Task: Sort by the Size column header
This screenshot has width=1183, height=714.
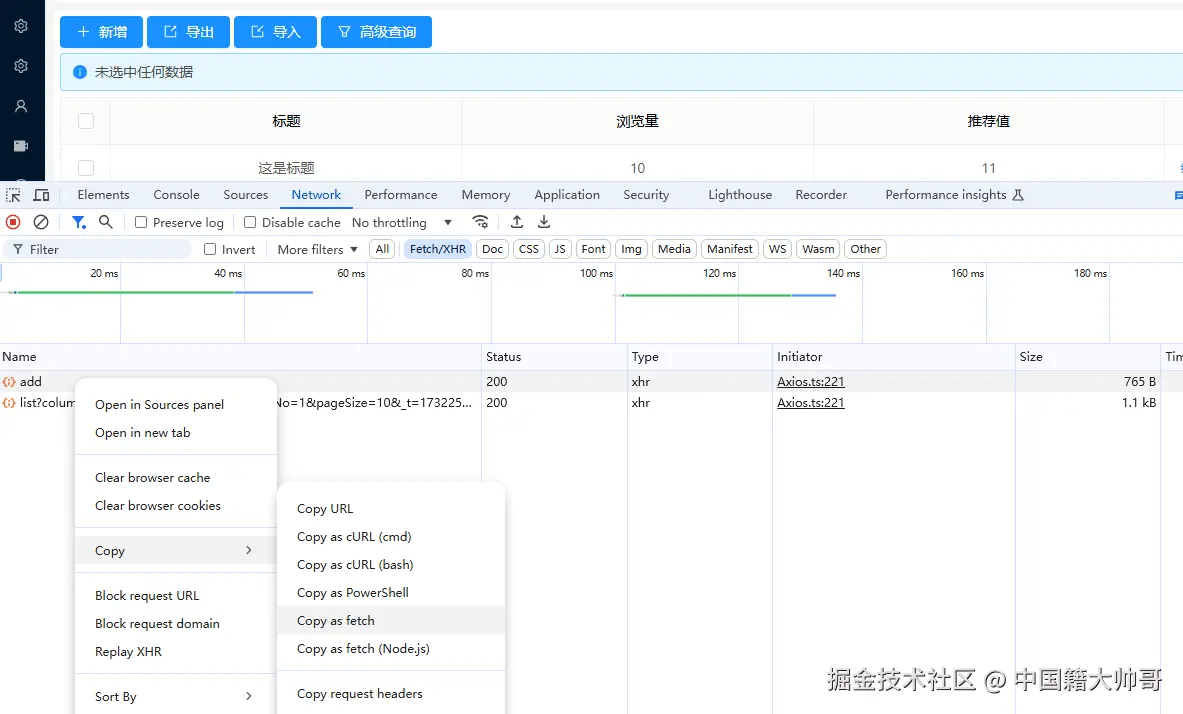Action: (x=1087, y=356)
